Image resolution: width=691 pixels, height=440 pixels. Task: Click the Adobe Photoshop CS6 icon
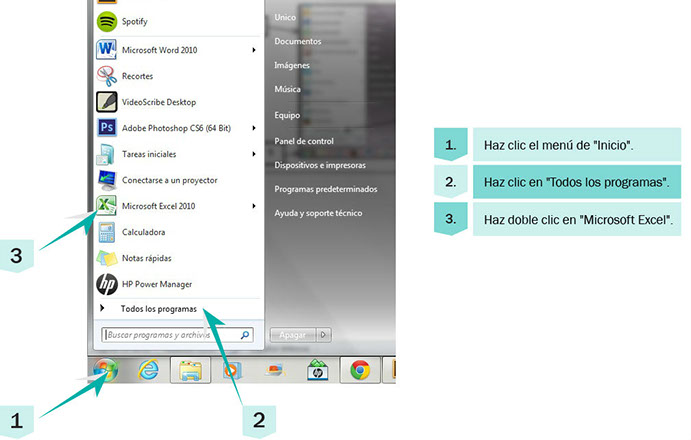tap(107, 128)
